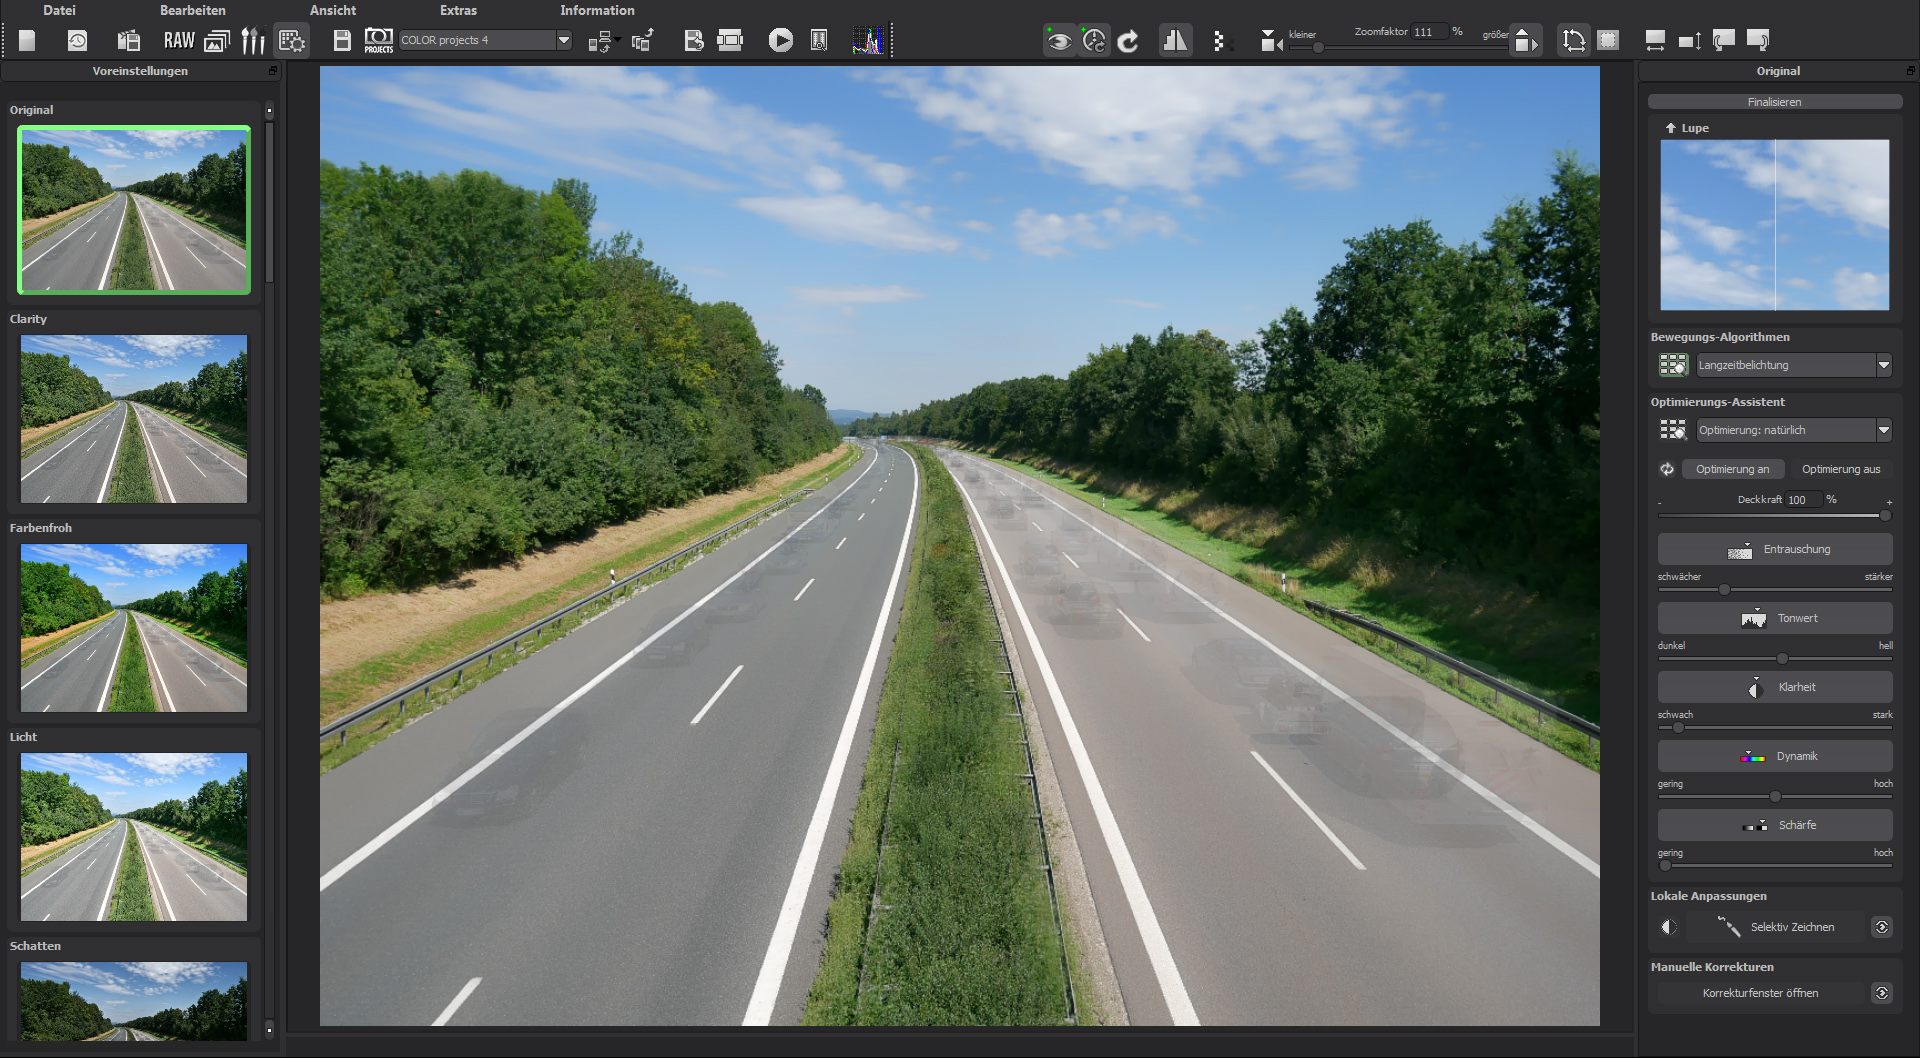Screen dimensions: 1920x1058
Task: Undock the Voreinstellungen panel
Action: tap(273, 71)
